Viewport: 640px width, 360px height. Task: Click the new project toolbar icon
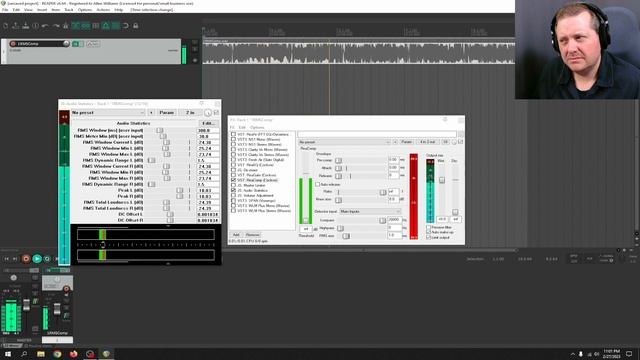click(6, 26)
